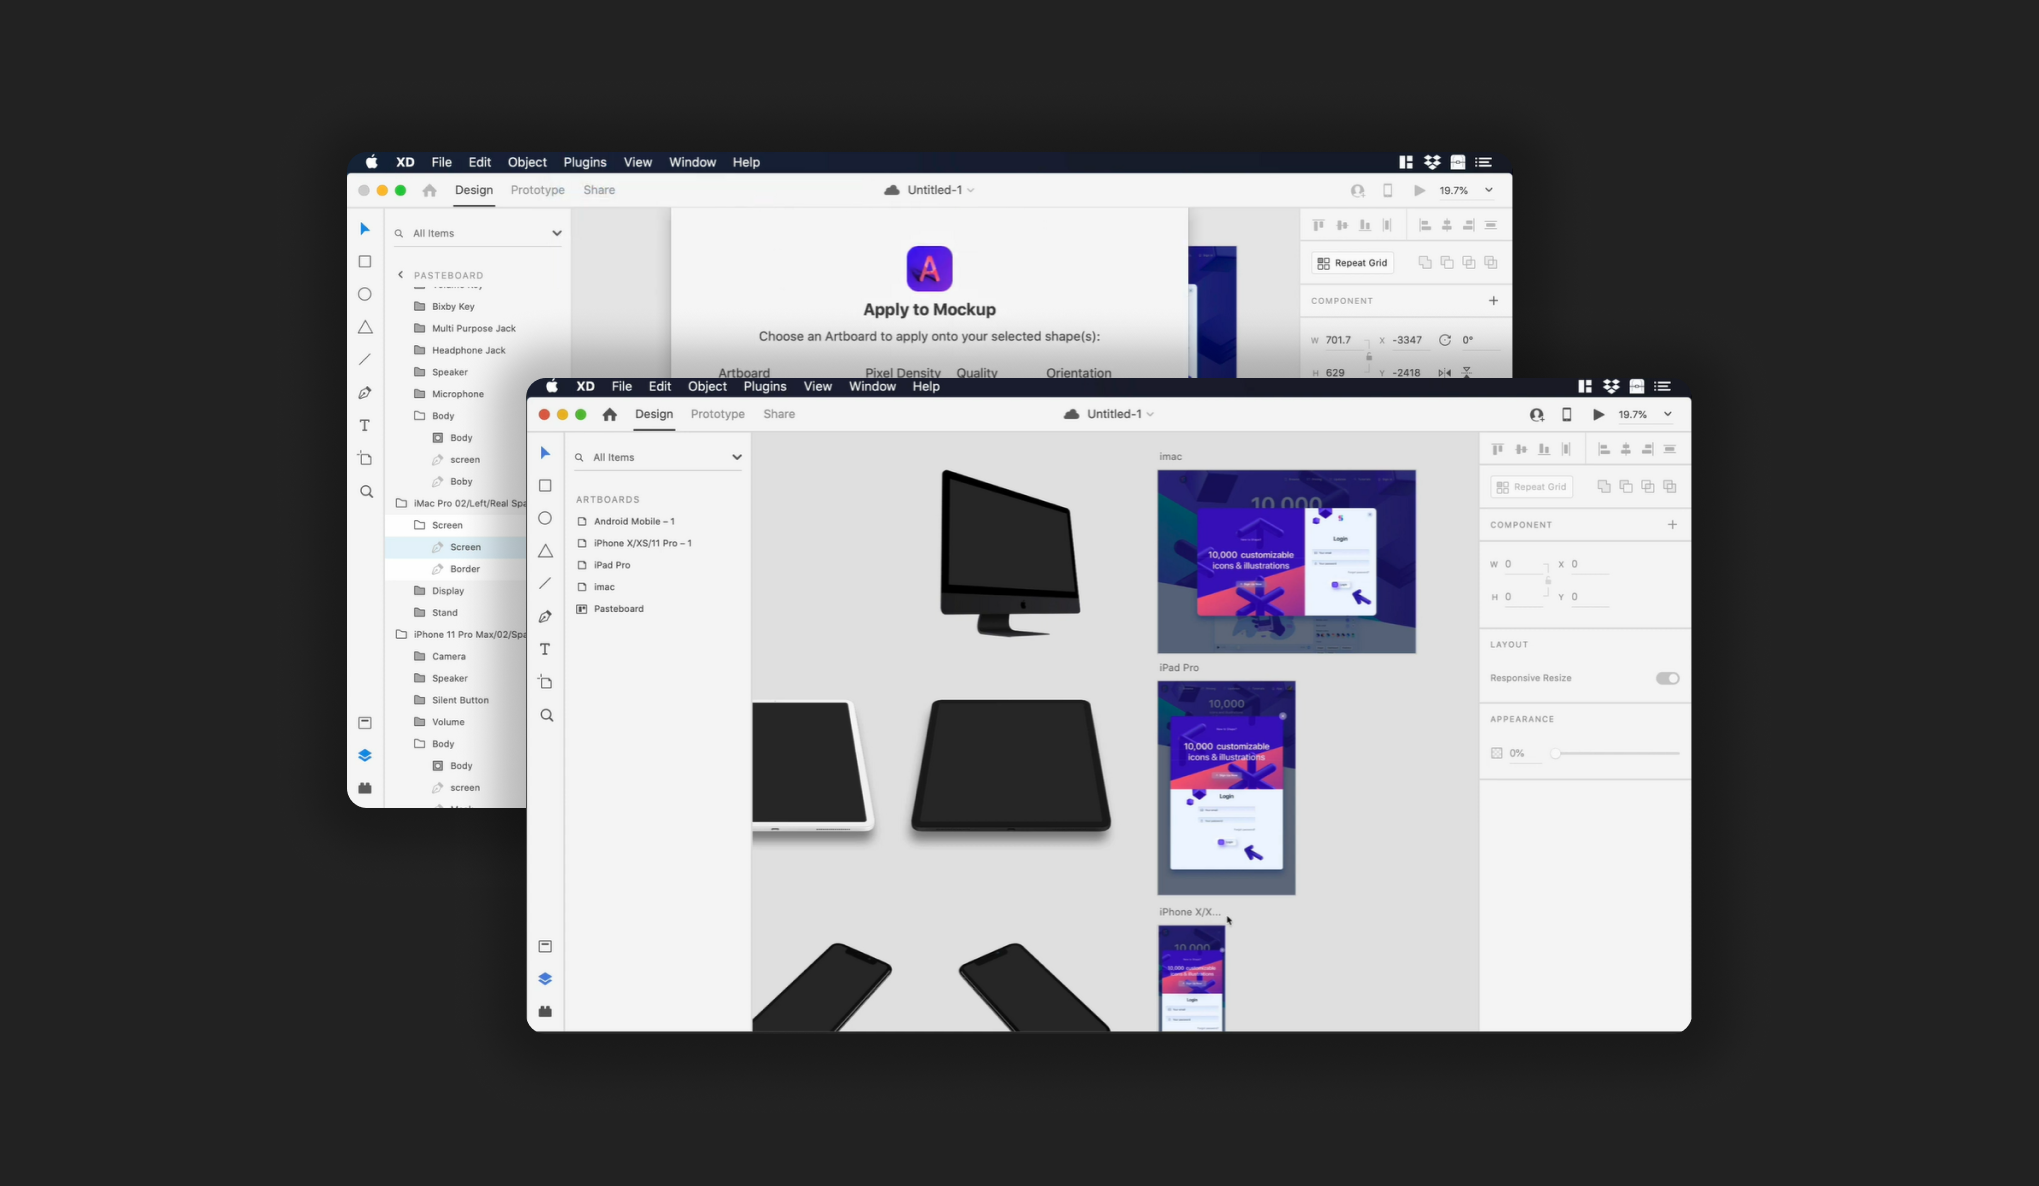Expand the All Items dropdown in front window
This screenshot has width=2039, height=1186.
[736, 457]
